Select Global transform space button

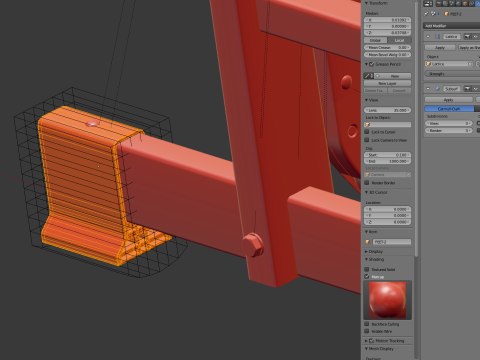click(375, 40)
